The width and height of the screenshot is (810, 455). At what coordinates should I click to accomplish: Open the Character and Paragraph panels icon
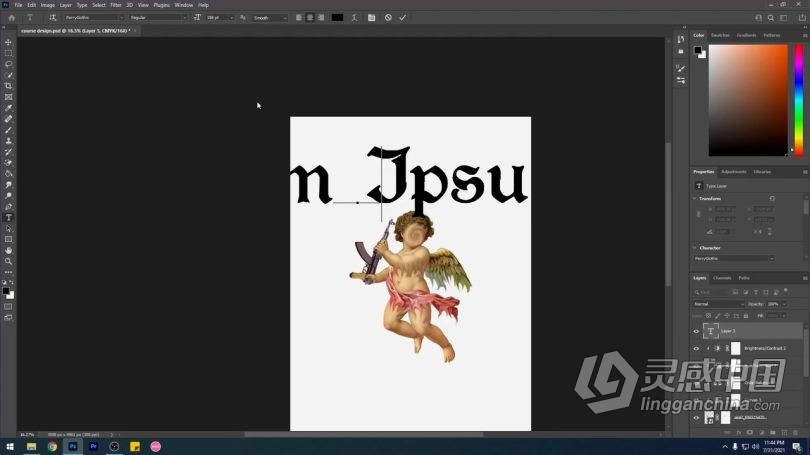point(371,18)
